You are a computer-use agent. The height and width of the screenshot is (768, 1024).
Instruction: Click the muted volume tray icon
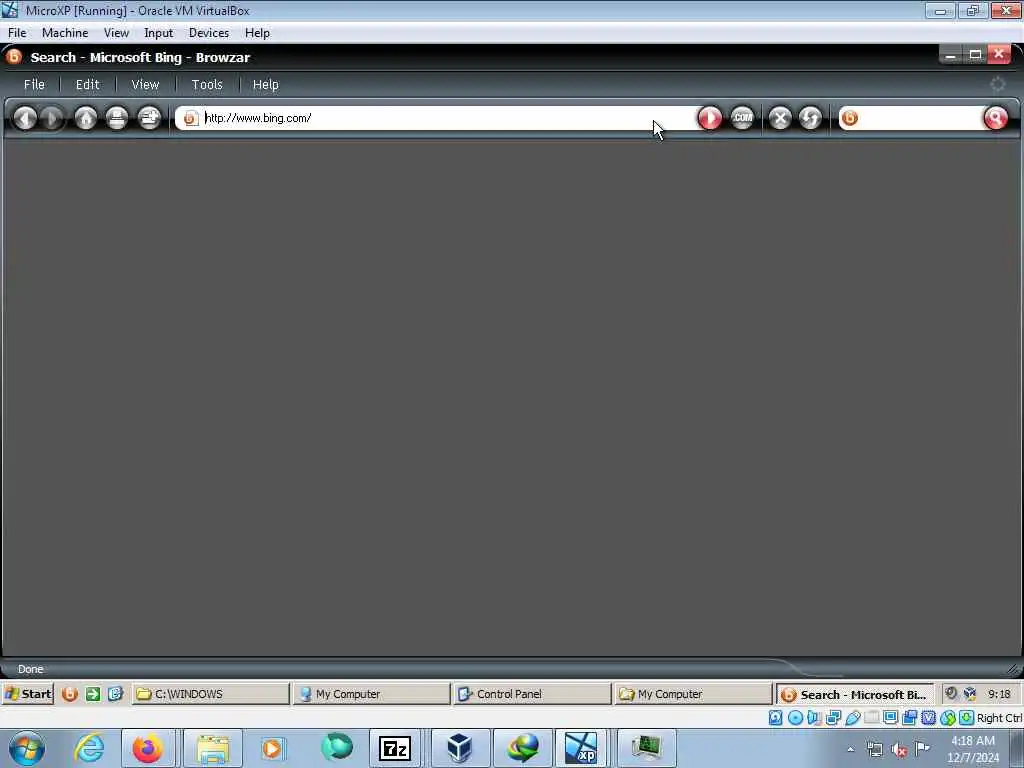(x=899, y=749)
